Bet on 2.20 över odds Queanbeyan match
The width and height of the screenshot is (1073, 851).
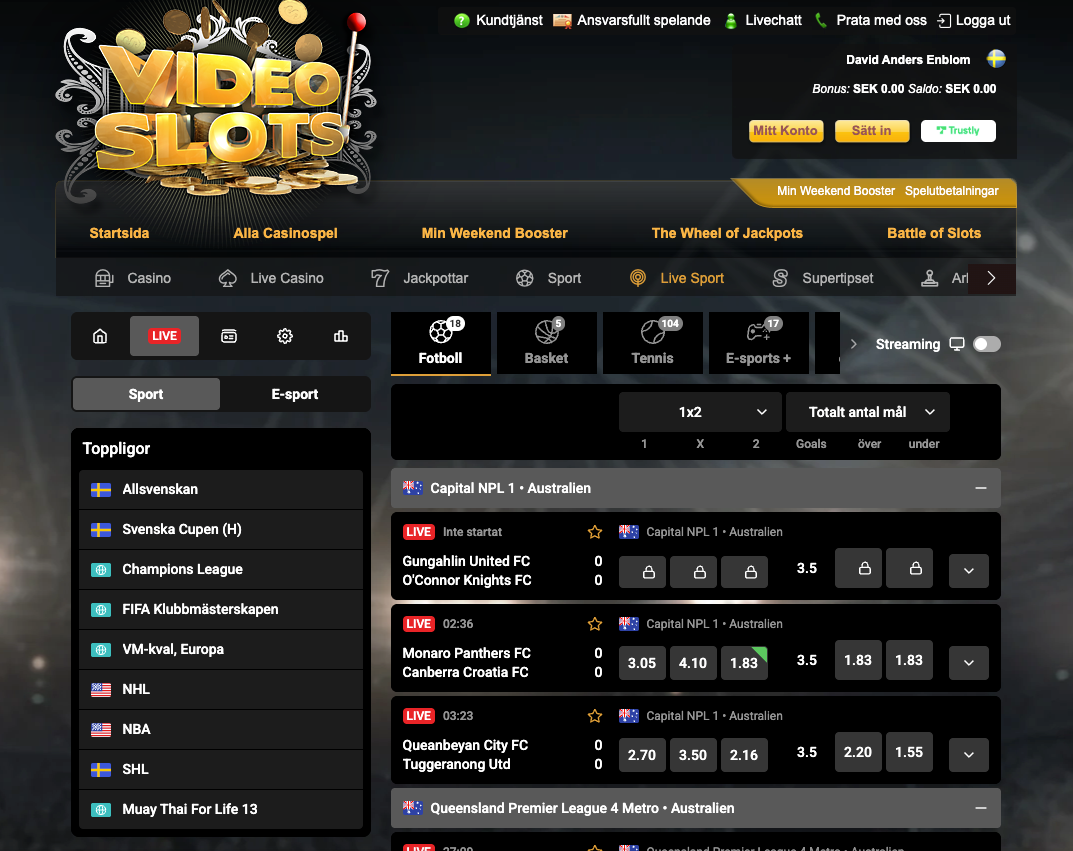[x=858, y=752]
